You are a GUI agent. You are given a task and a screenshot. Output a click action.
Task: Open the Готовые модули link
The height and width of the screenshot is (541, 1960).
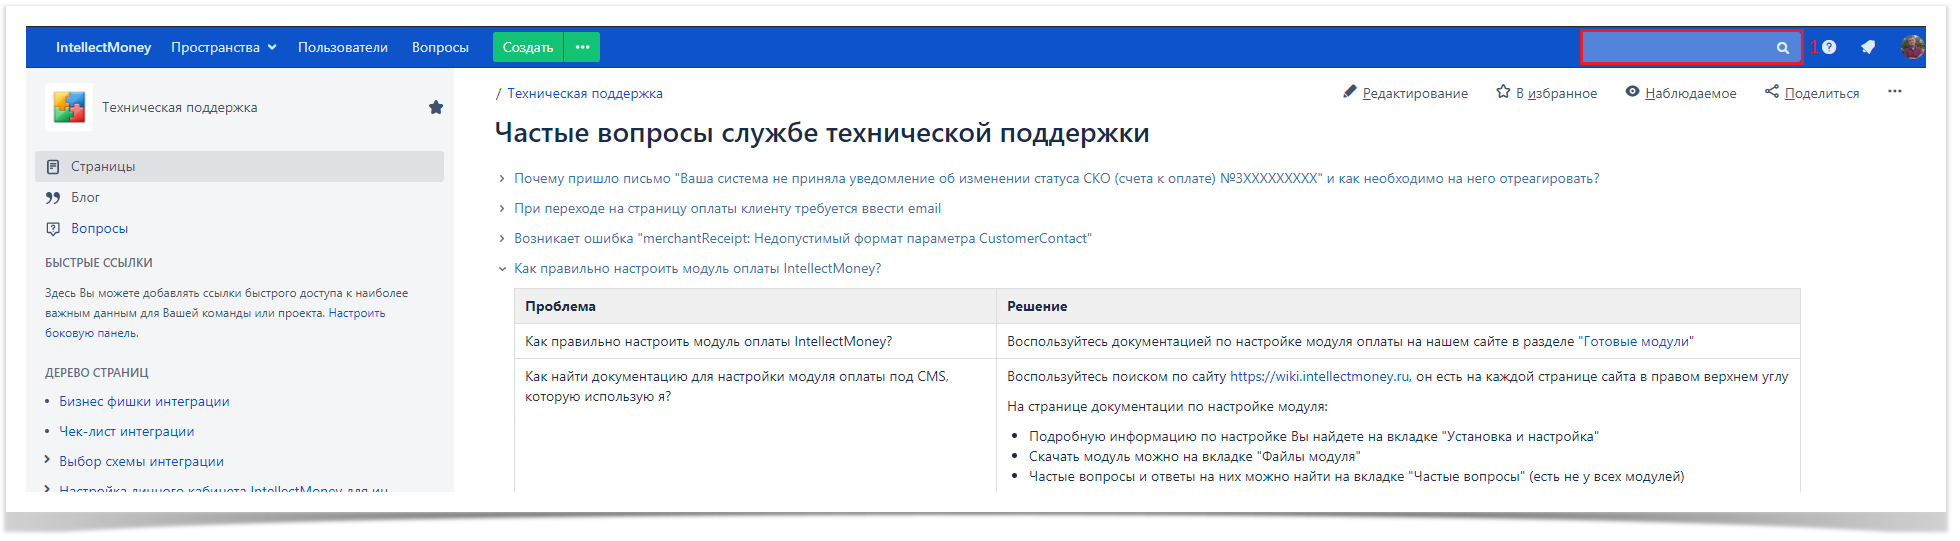1636,342
